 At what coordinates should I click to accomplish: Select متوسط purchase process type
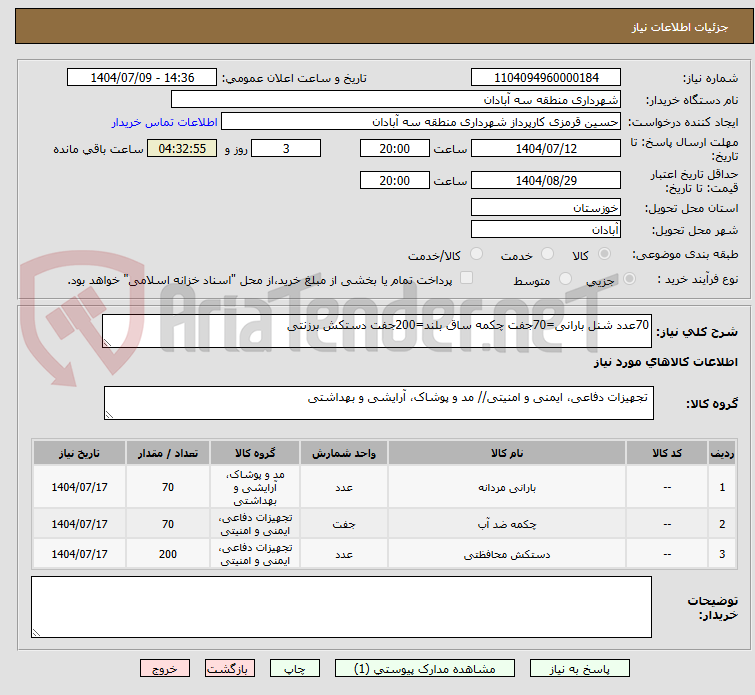click(567, 280)
